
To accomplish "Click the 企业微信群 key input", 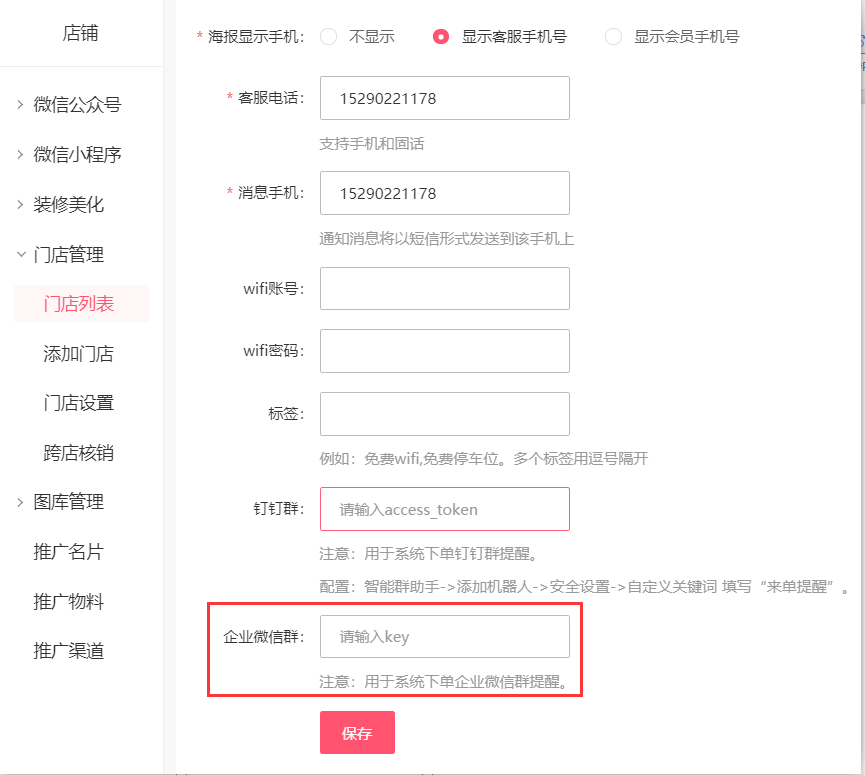I will point(445,637).
